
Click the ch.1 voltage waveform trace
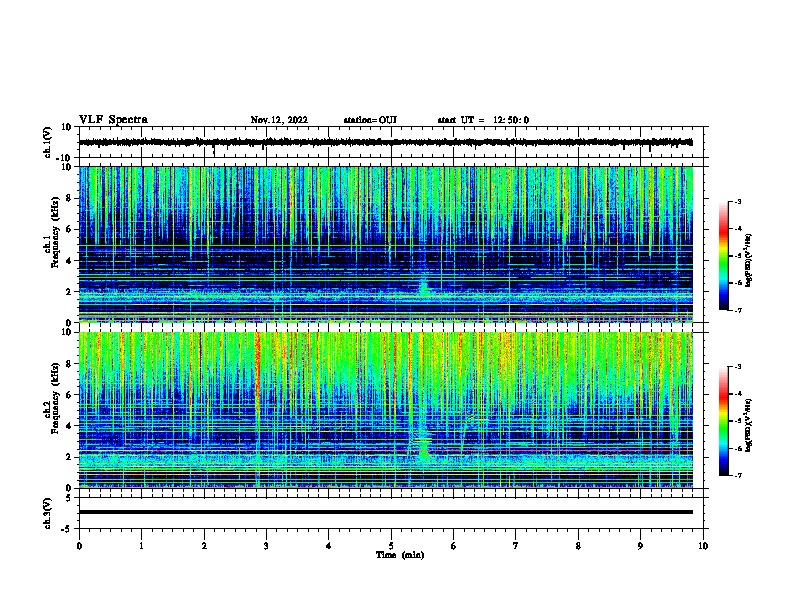385,142
